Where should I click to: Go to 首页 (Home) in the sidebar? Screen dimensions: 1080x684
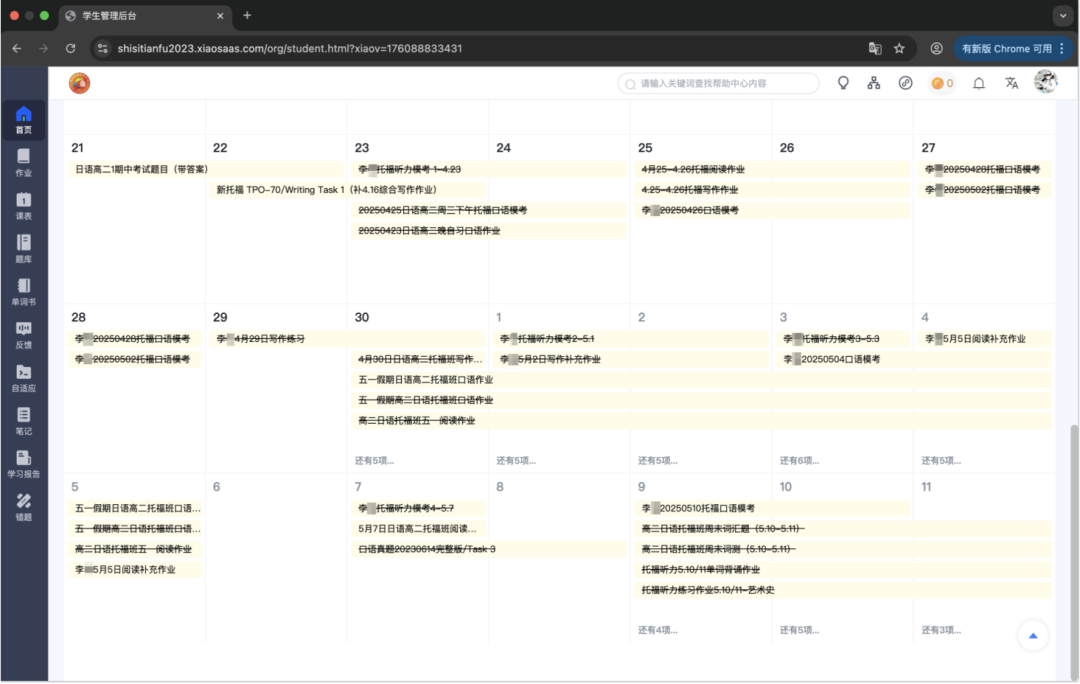tap(23, 119)
